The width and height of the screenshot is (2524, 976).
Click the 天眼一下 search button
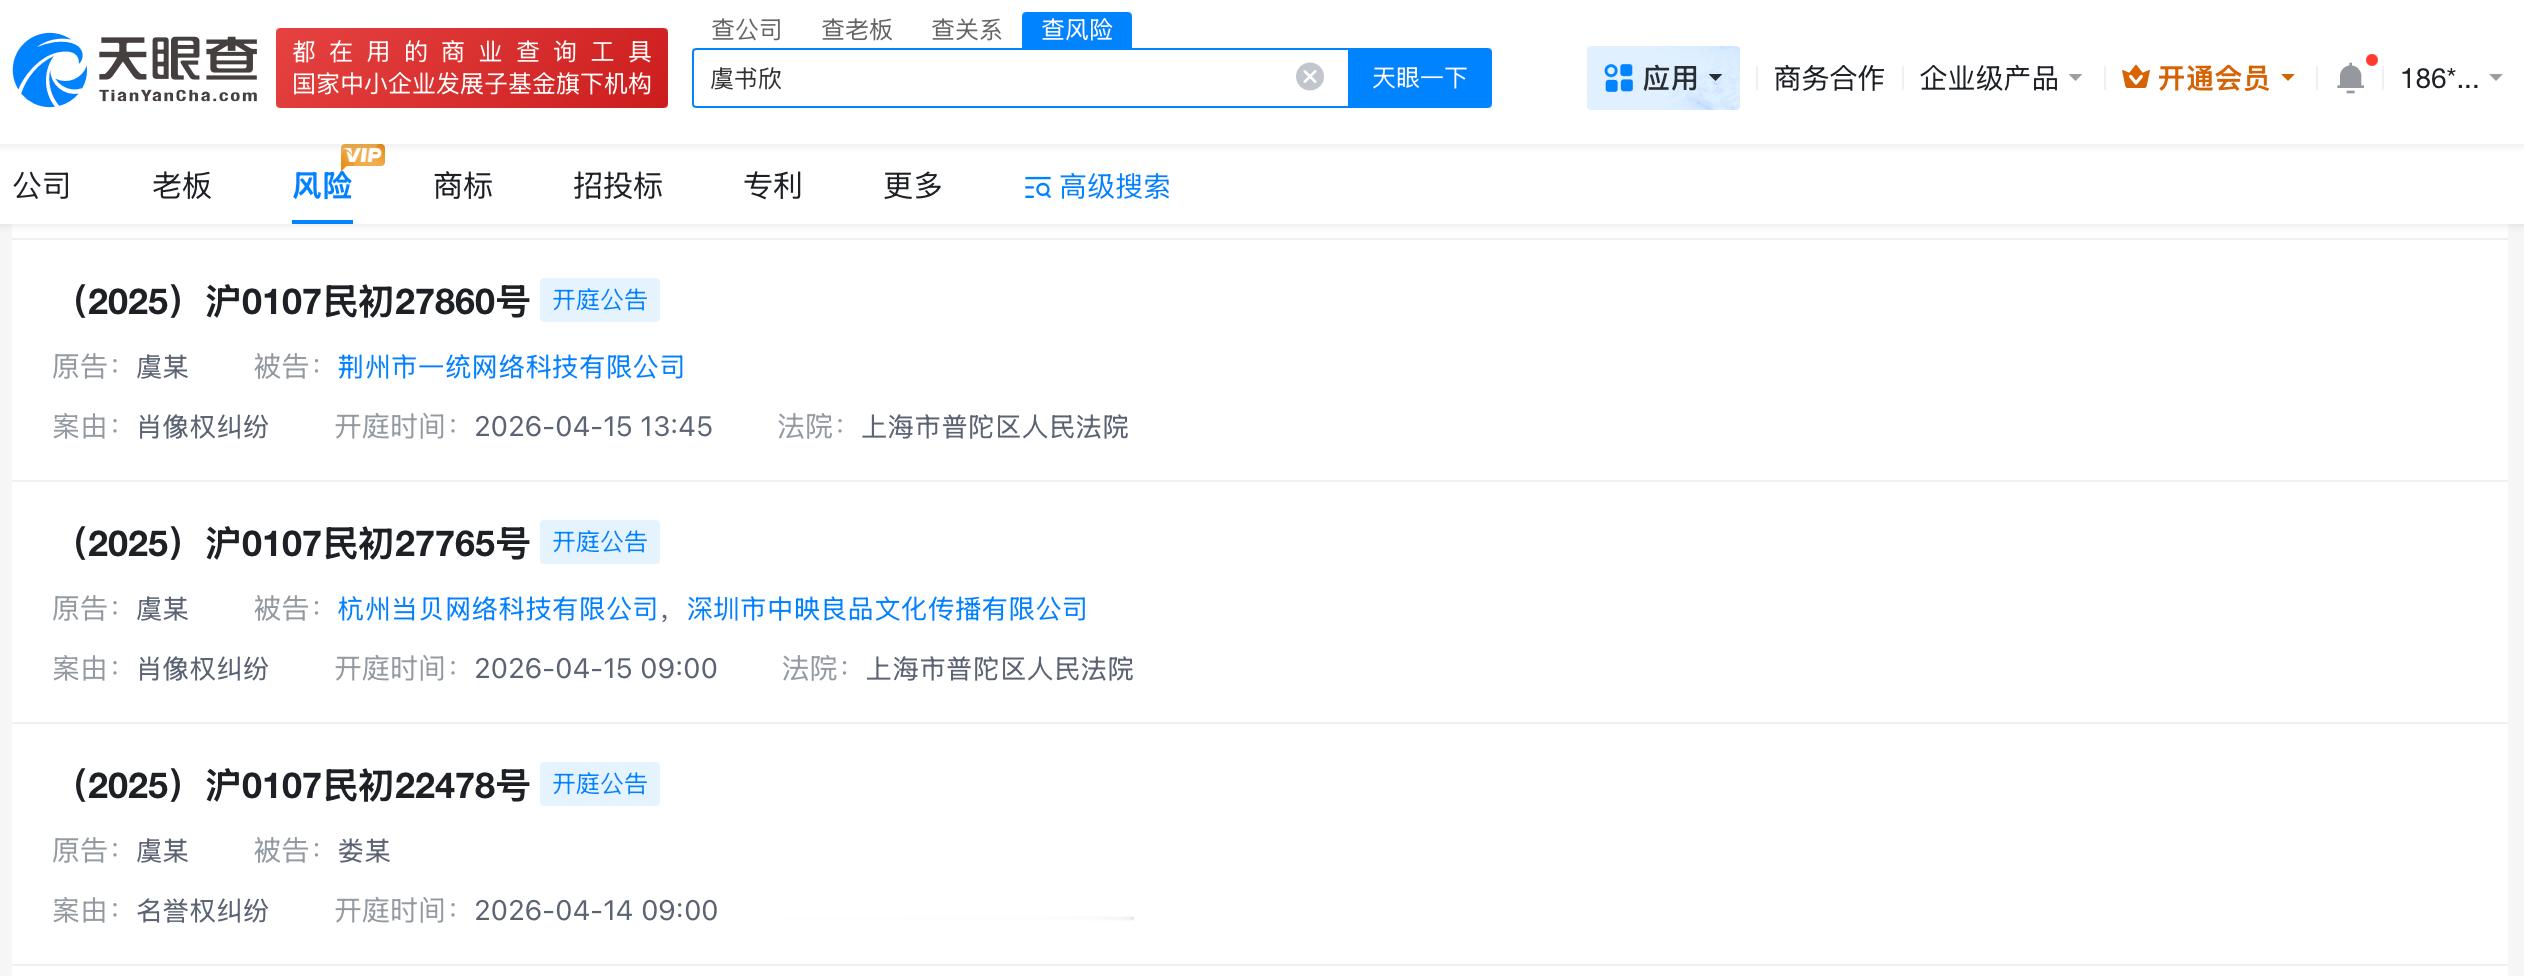click(1420, 78)
